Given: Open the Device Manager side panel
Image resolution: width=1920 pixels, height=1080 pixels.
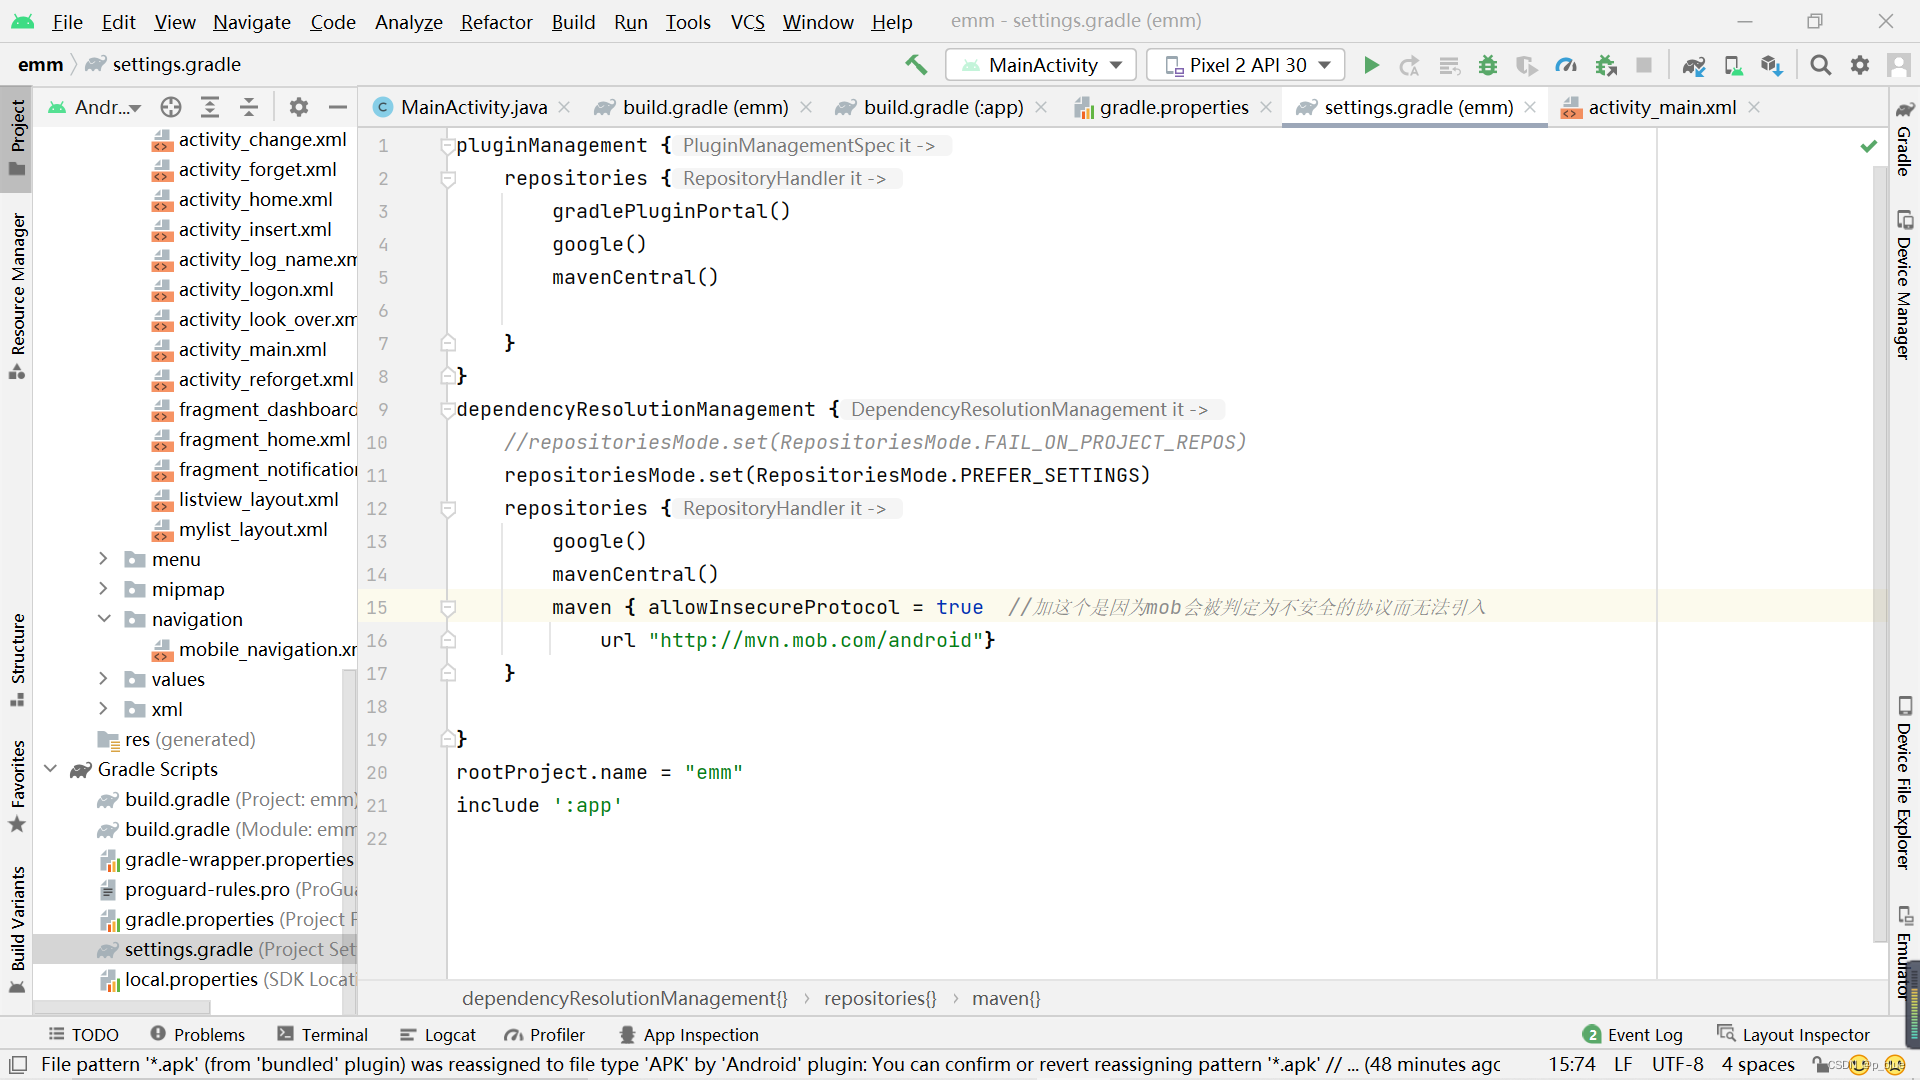Looking at the screenshot, I should 1904,285.
